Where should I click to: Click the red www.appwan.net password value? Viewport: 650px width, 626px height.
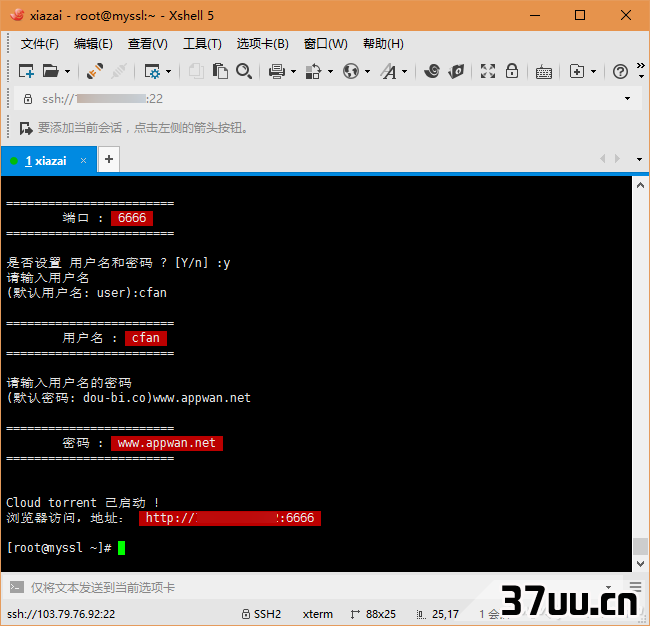(x=167, y=443)
